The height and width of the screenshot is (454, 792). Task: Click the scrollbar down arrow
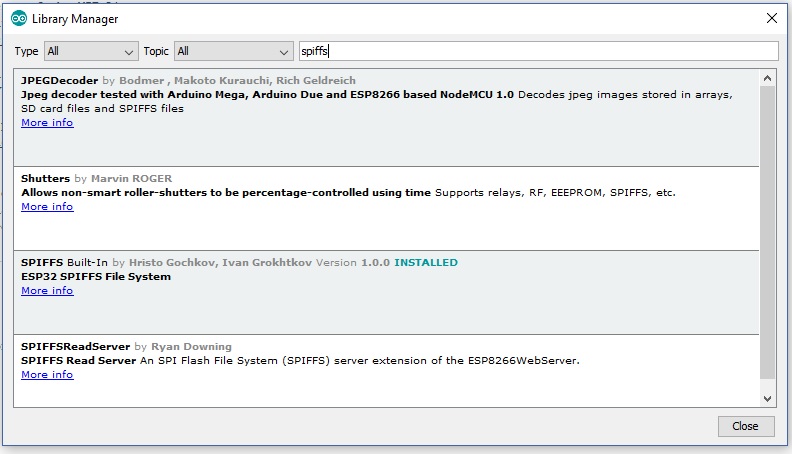(767, 398)
